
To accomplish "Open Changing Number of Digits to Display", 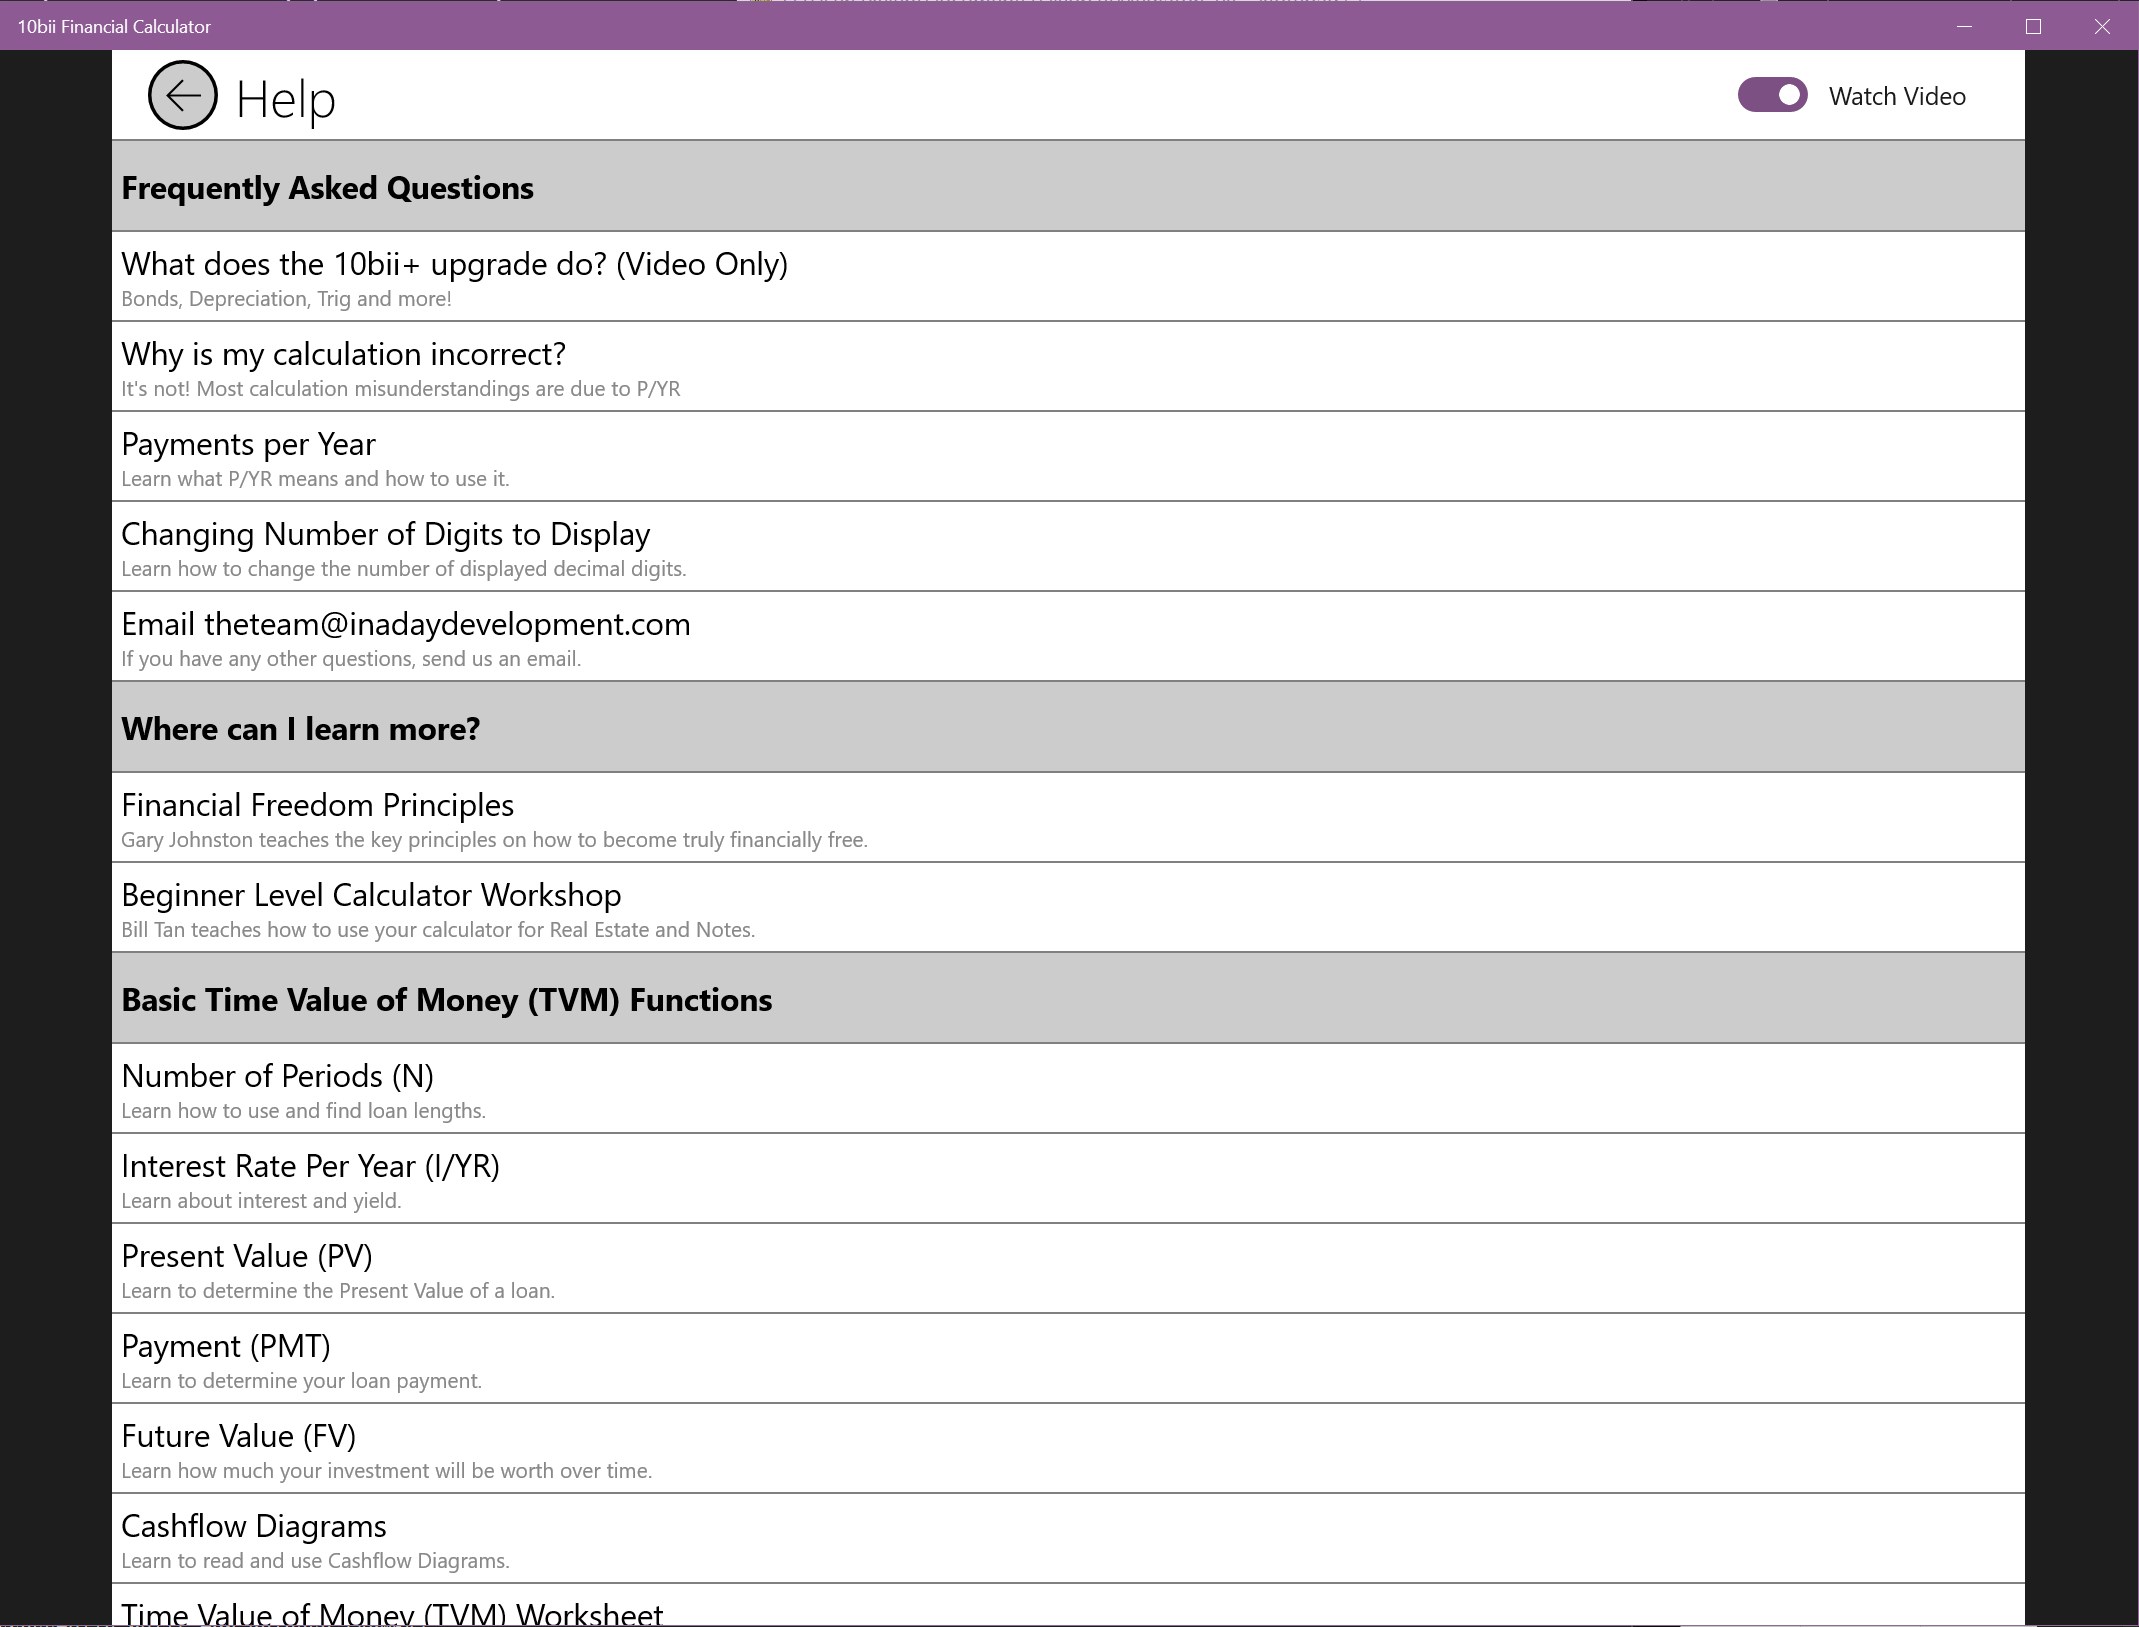I will (x=385, y=546).
